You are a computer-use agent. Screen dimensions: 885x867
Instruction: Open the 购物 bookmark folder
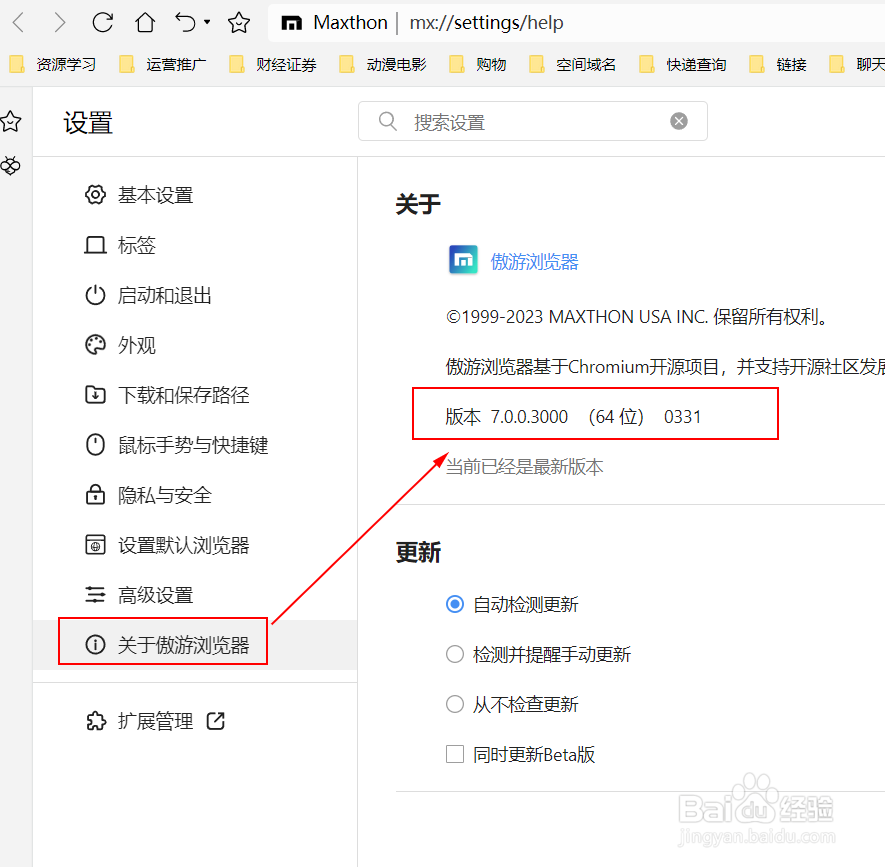477,64
